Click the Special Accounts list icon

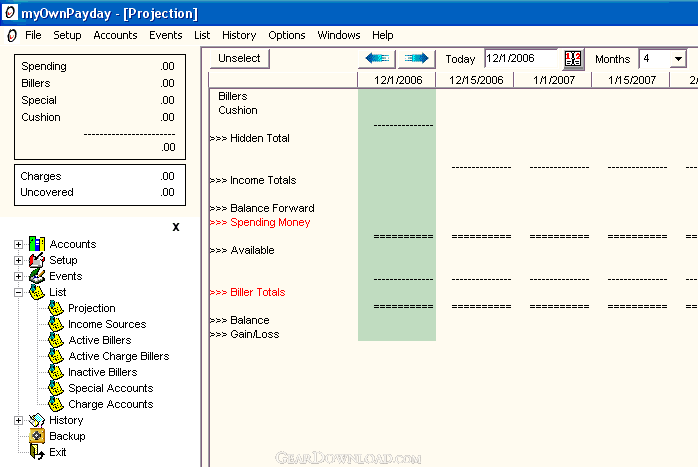56,388
